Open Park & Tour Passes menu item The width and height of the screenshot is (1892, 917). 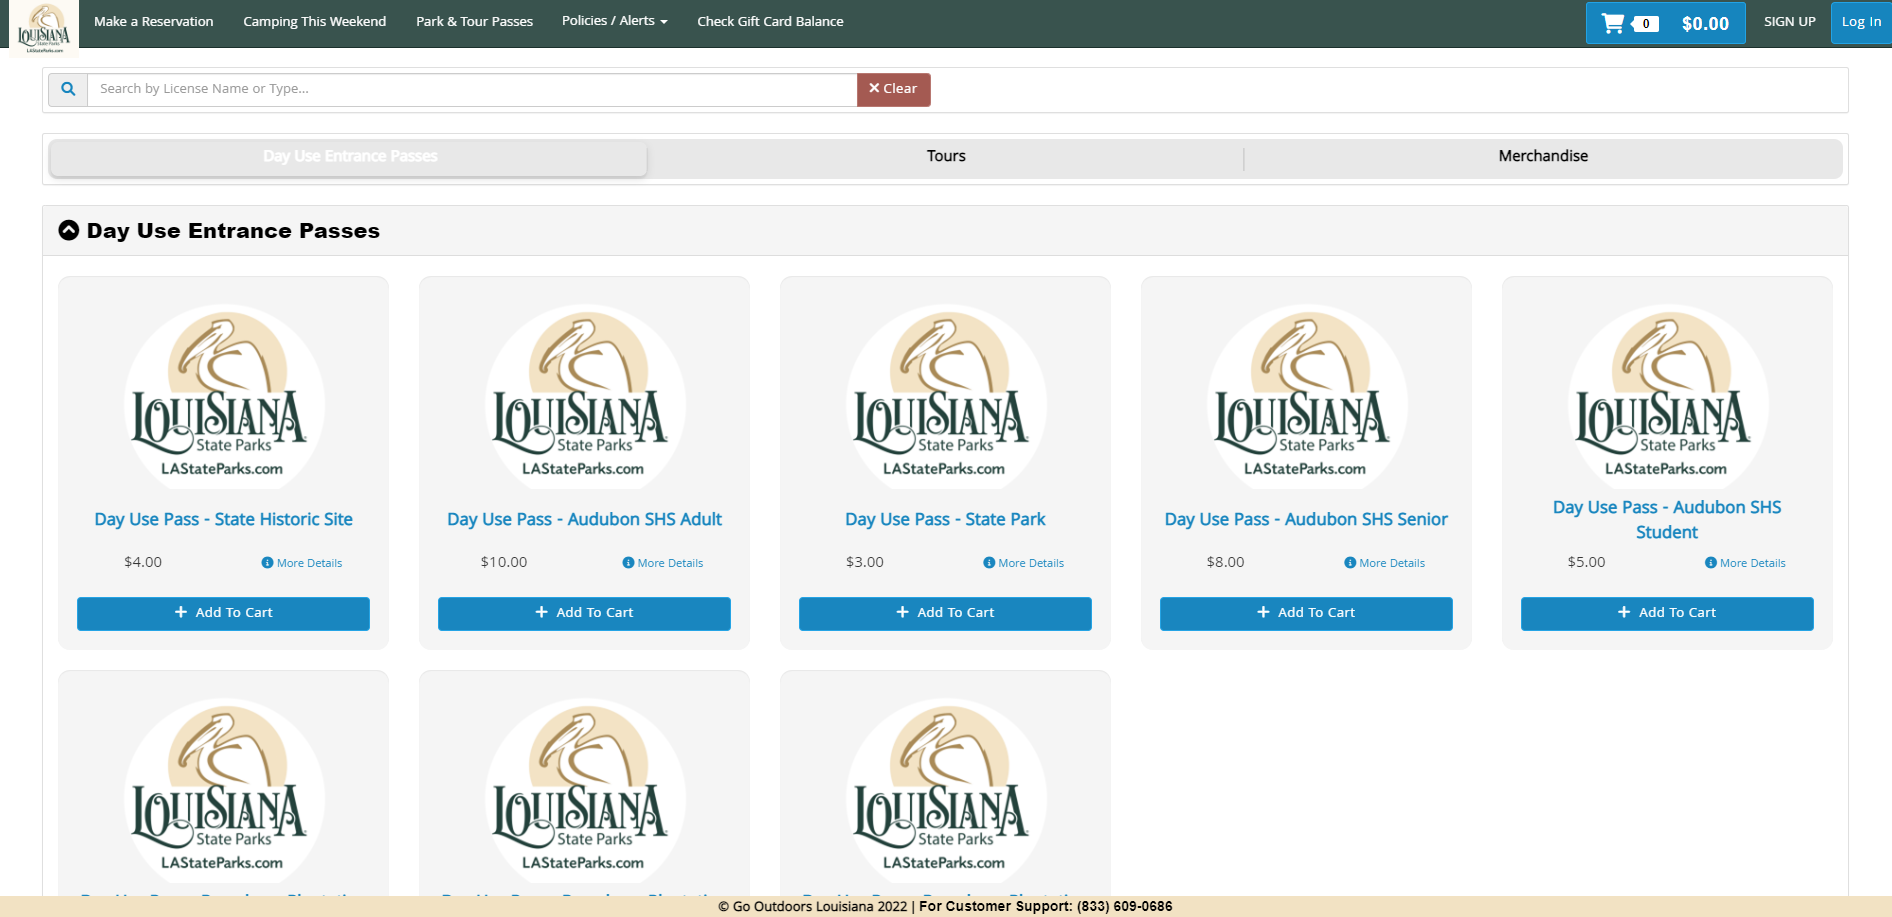pos(475,21)
